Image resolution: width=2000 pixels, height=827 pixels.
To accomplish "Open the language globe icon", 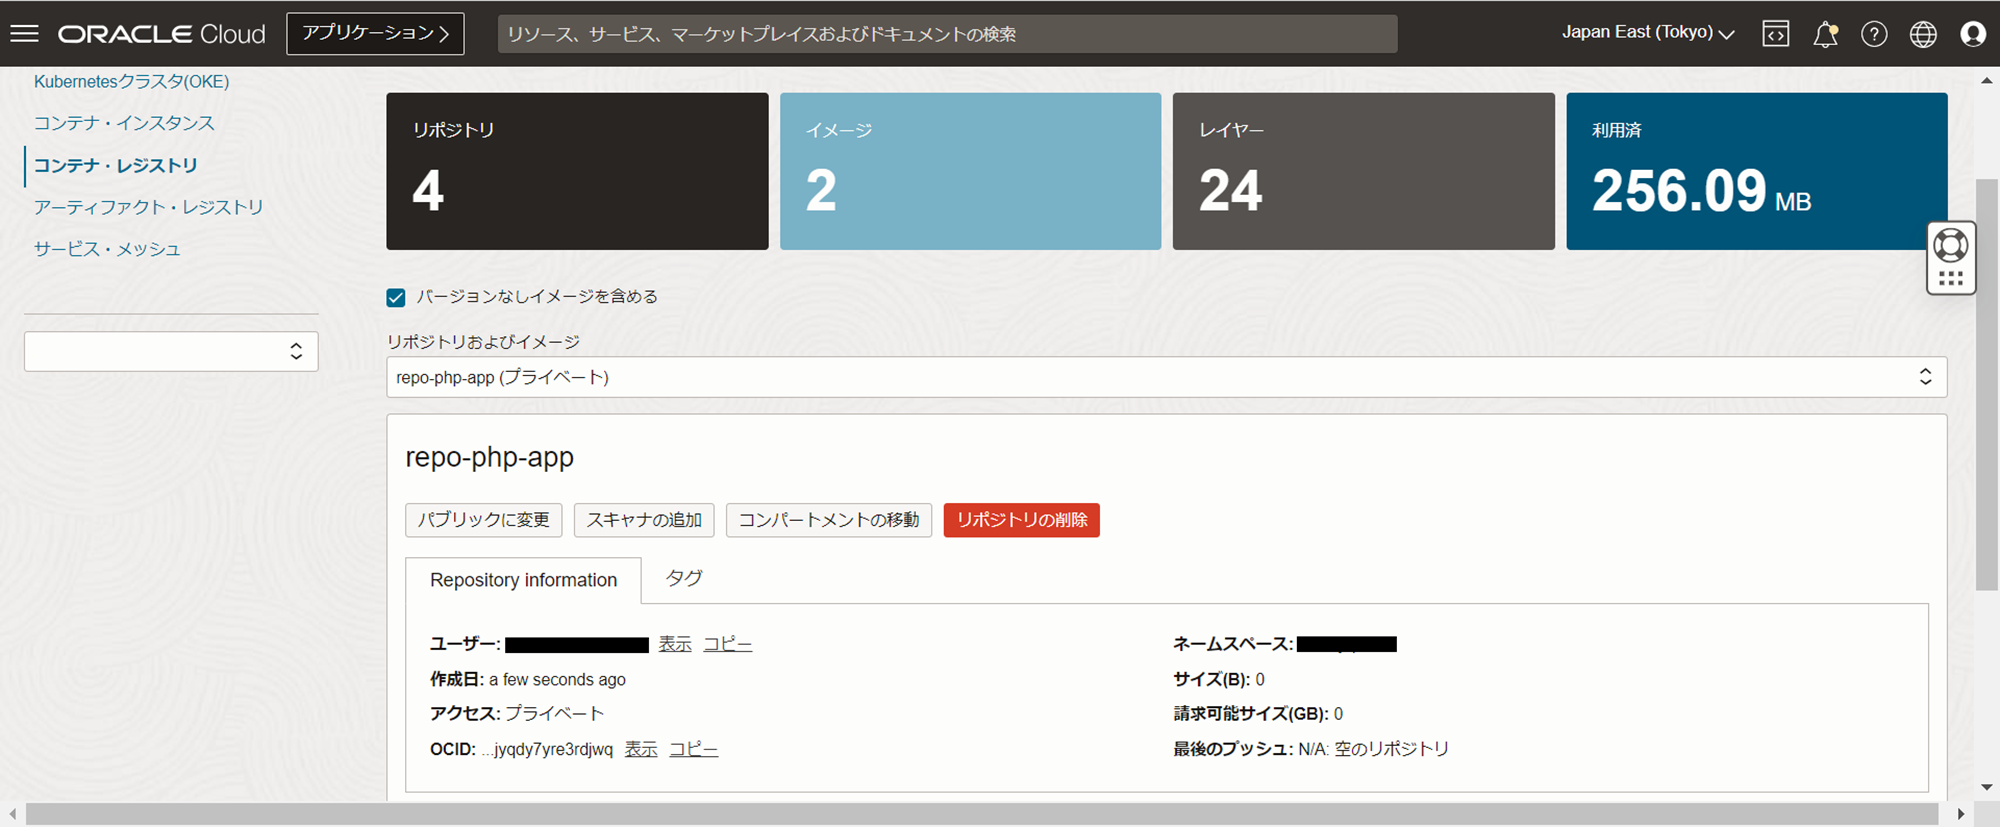I will tap(1923, 34).
